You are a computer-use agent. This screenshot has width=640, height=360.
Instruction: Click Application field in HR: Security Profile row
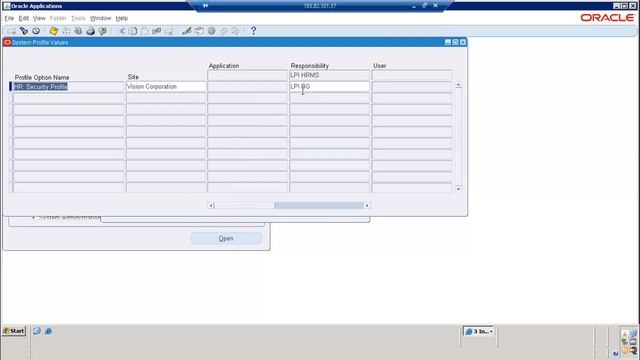(x=247, y=87)
